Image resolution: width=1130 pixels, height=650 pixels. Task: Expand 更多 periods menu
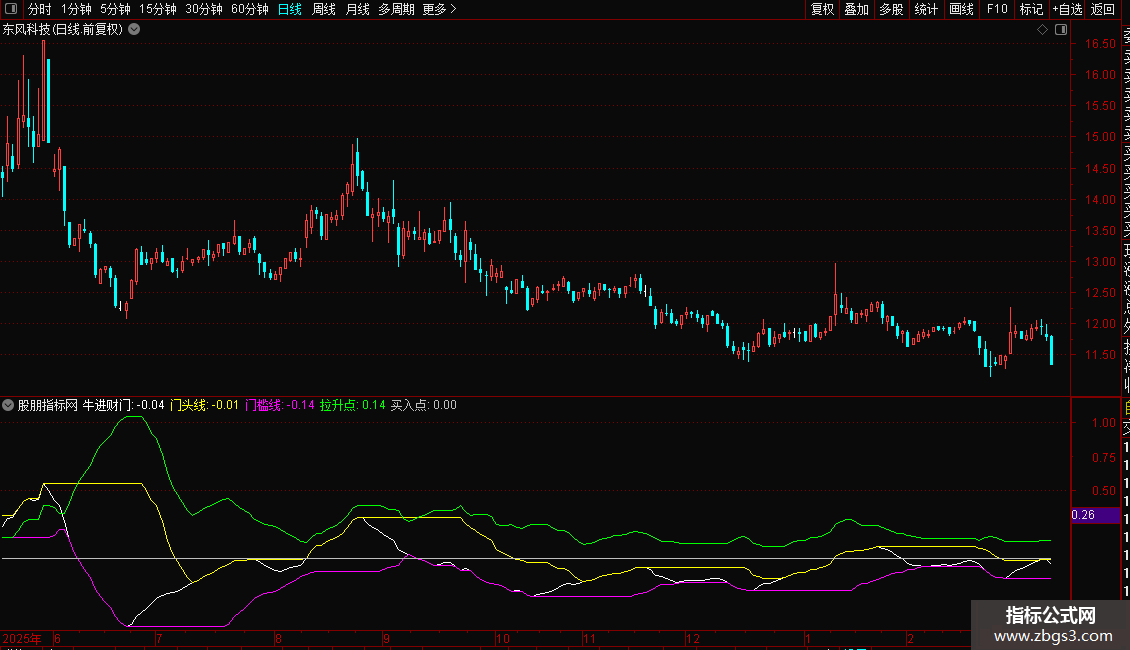pyautogui.click(x=439, y=9)
